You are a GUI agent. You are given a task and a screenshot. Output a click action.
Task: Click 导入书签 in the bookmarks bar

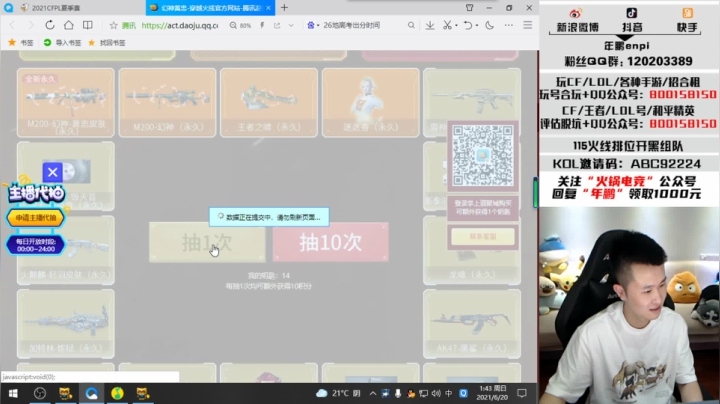(62, 43)
